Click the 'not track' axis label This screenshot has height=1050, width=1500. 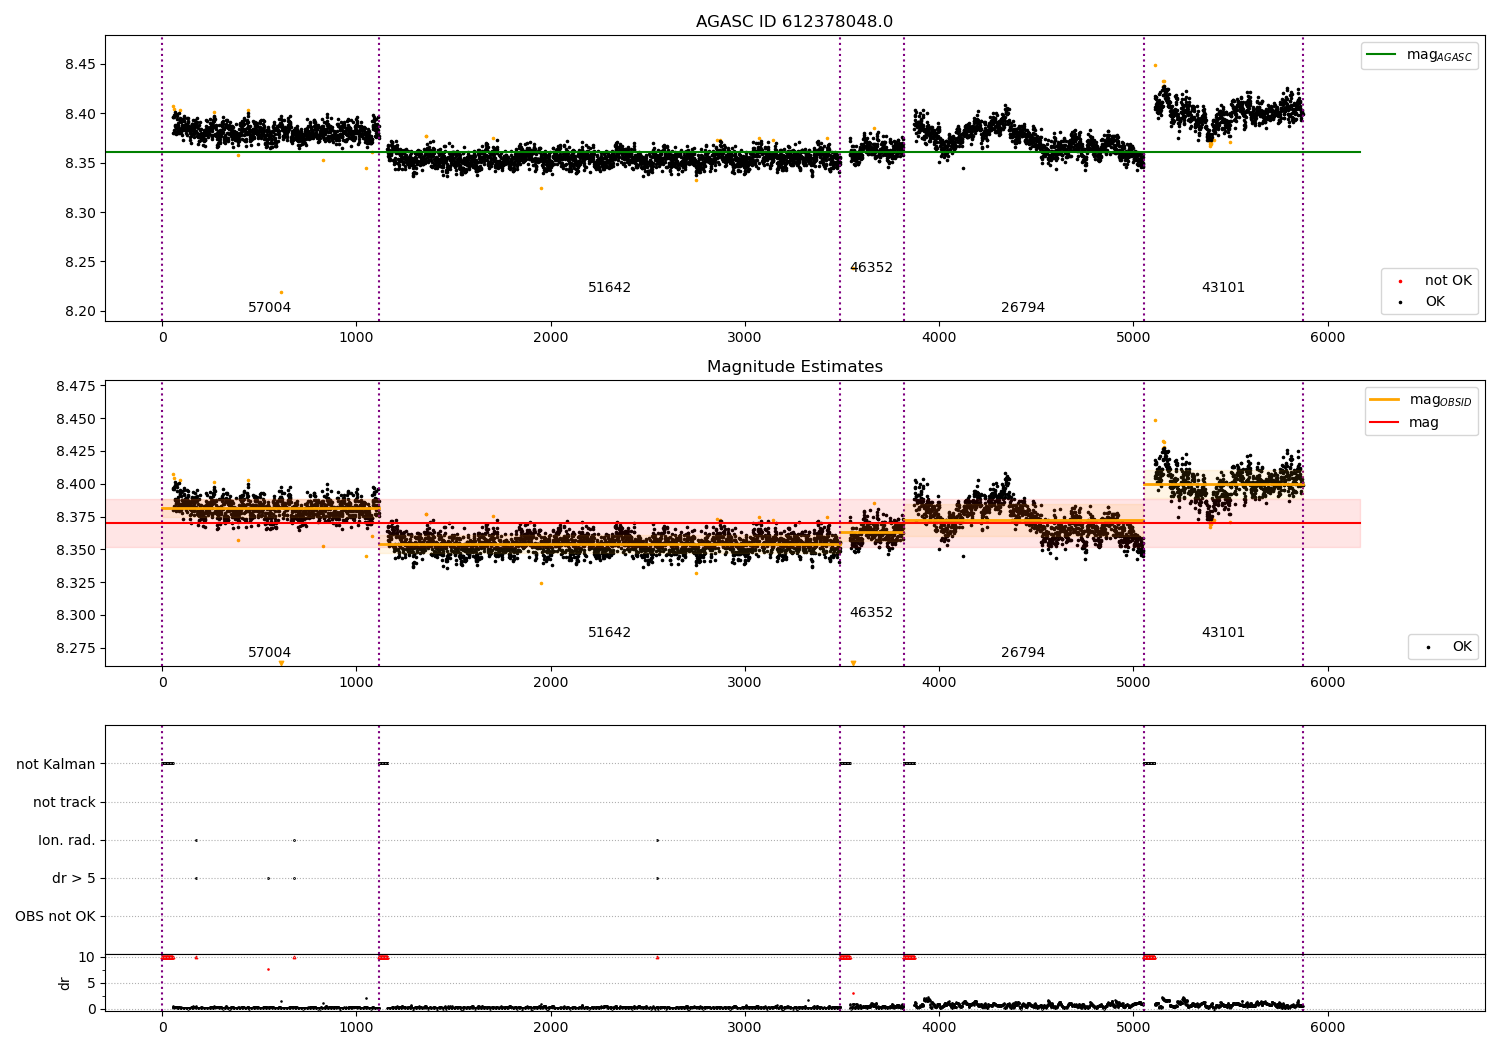[x=64, y=803]
